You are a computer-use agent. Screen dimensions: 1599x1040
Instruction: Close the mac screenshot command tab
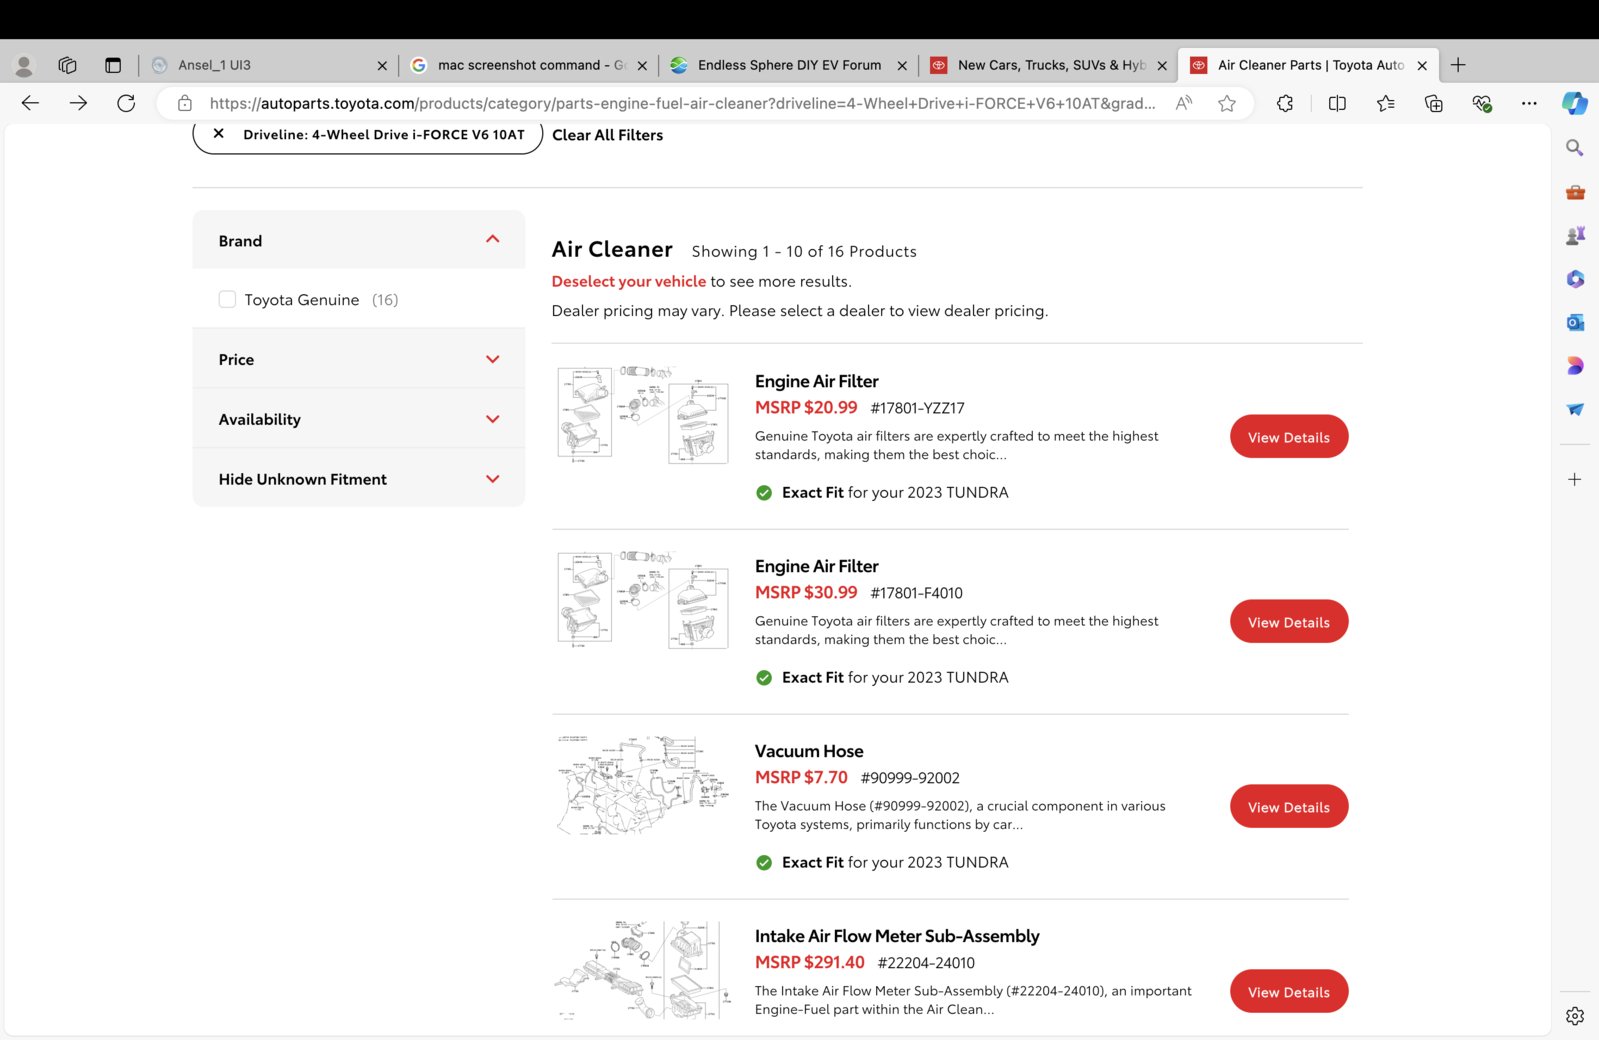(x=642, y=65)
